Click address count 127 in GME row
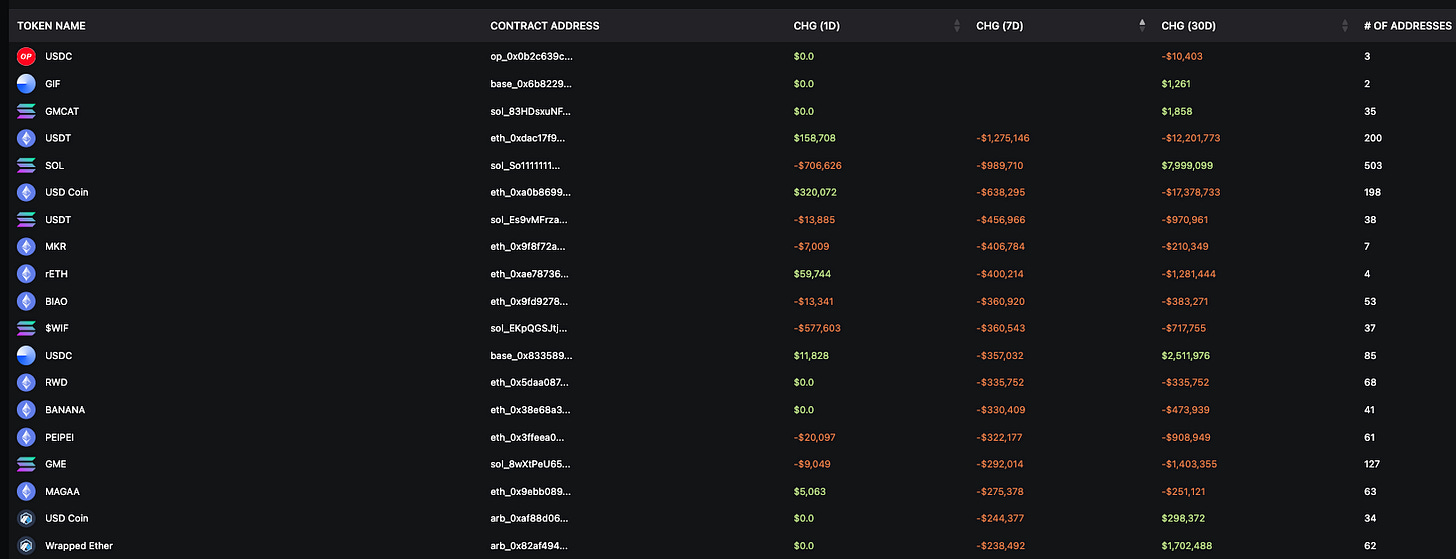Image resolution: width=1456 pixels, height=559 pixels. click(1371, 464)
